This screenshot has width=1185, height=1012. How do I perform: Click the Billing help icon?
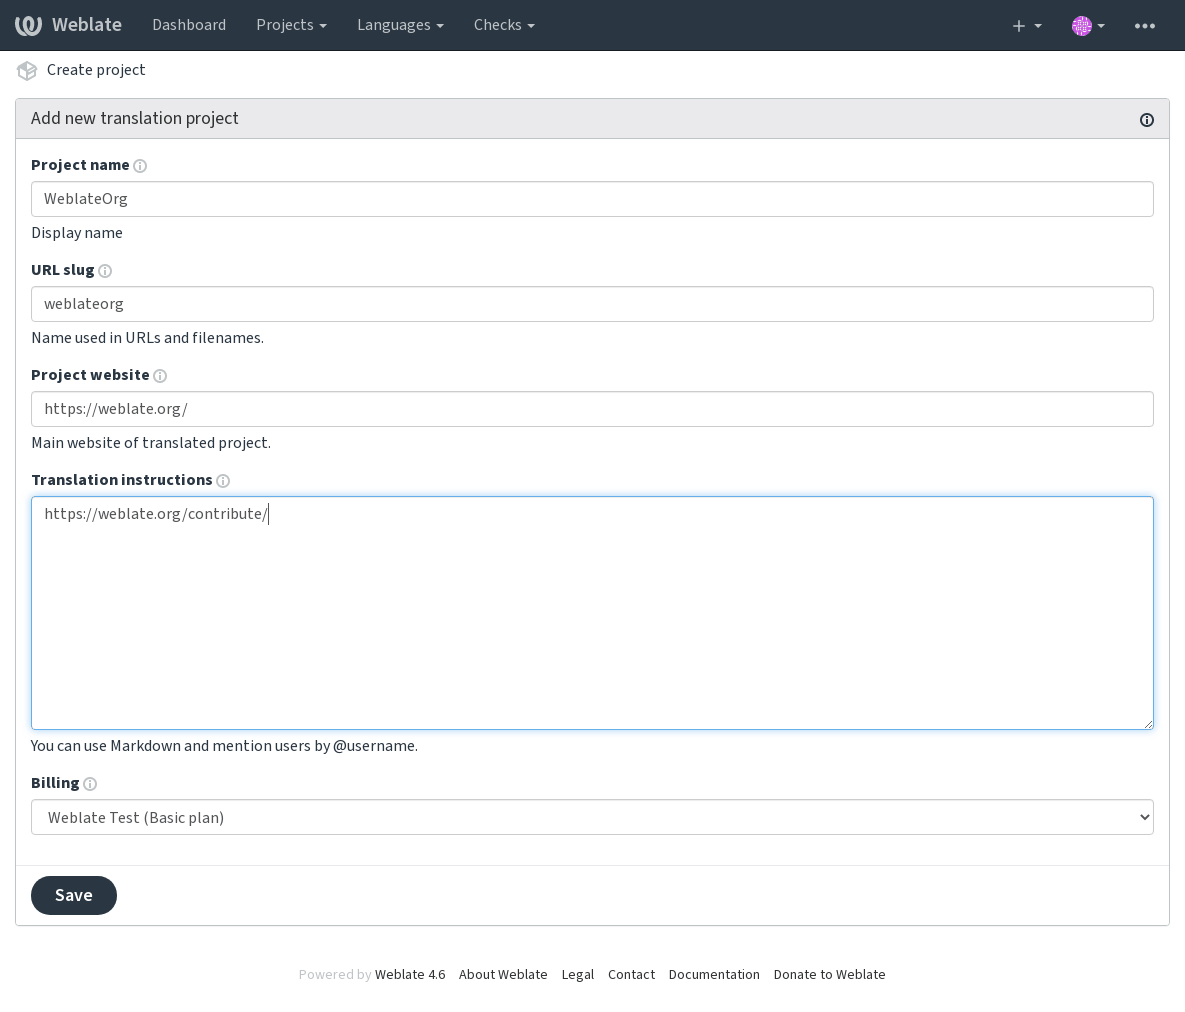coord(90,784)
